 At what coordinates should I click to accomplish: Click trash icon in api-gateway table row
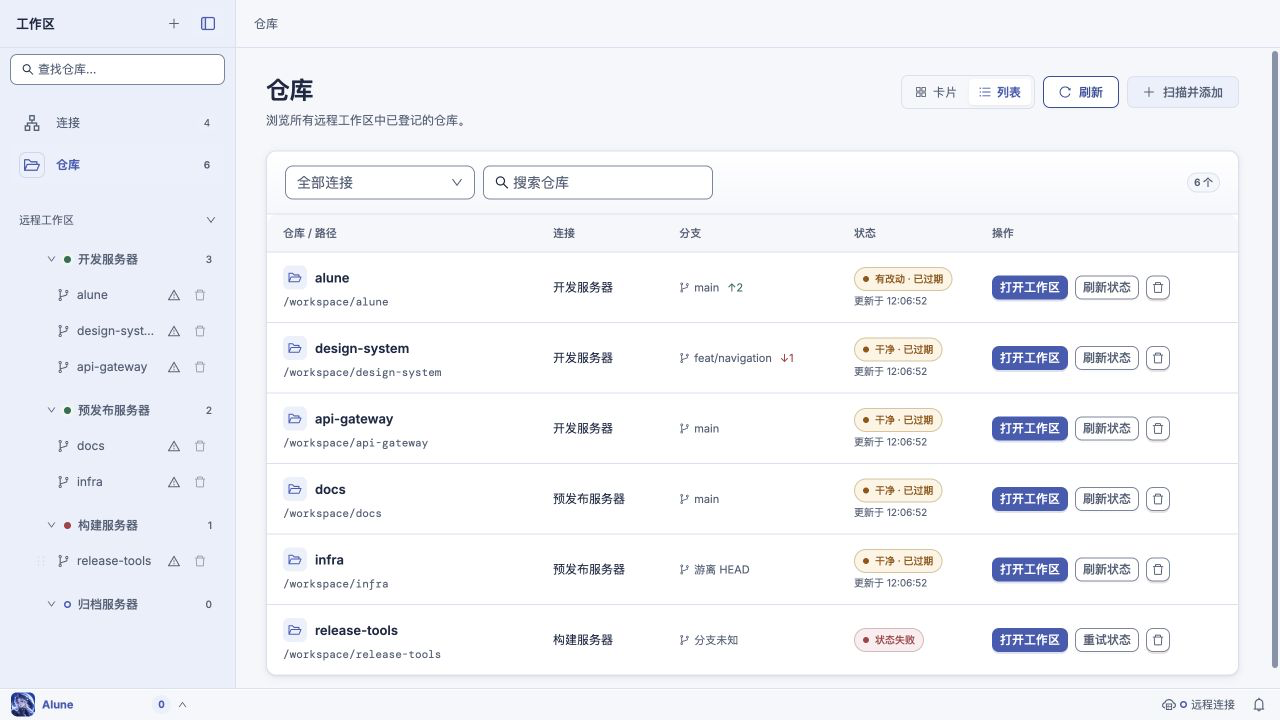[1158, 428]
